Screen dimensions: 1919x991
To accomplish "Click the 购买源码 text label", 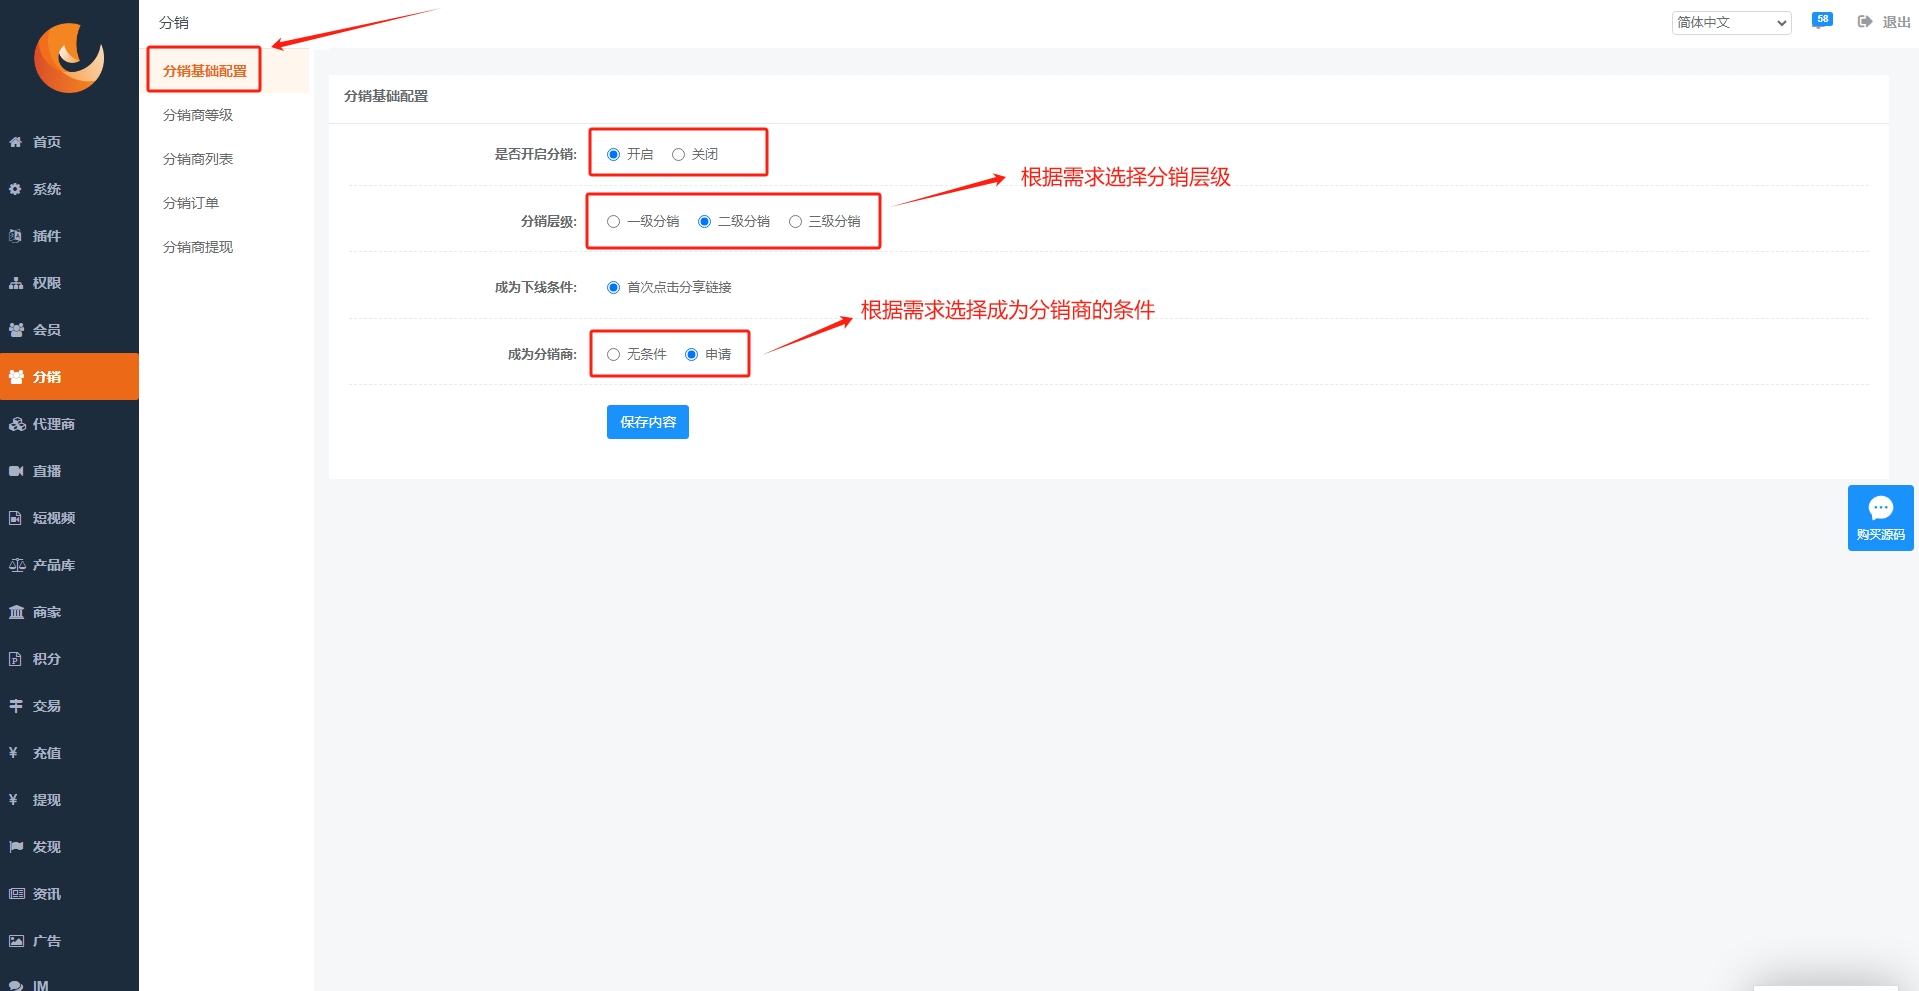I will [x=1881, y=535].
